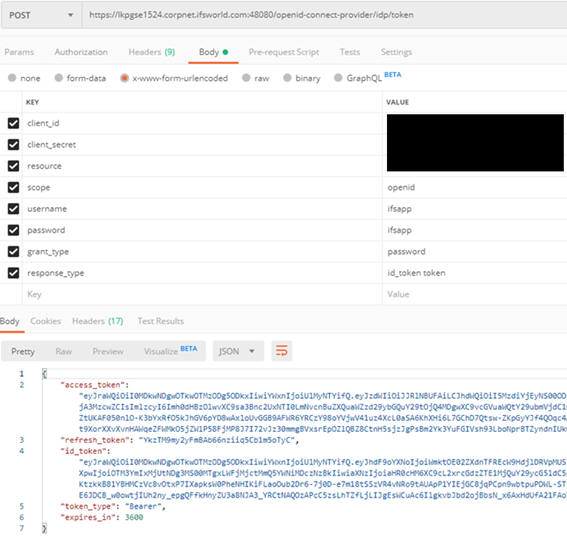Image resolution: width=567 pixels, height=538 pixels.
Task: Uncheck the scope parameter
Action: pos(13,187)
